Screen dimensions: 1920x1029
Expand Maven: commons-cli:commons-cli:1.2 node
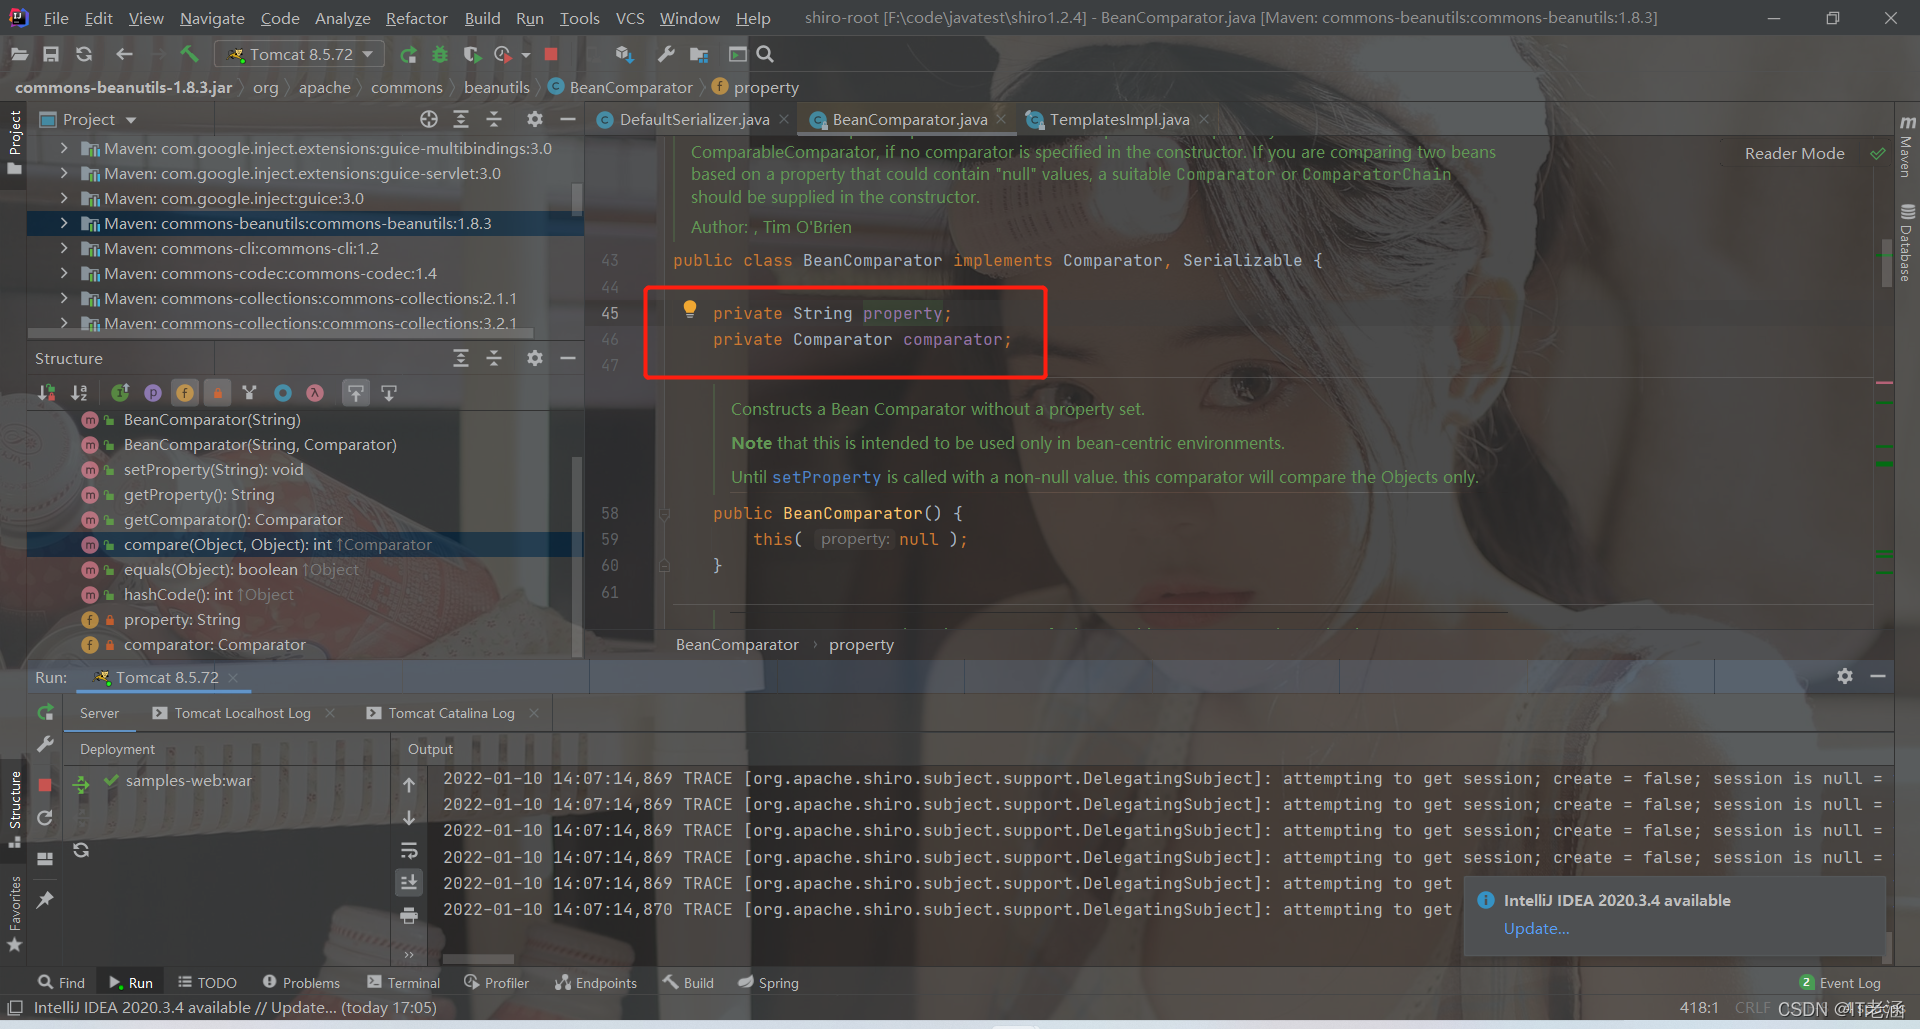click(64, 248)
